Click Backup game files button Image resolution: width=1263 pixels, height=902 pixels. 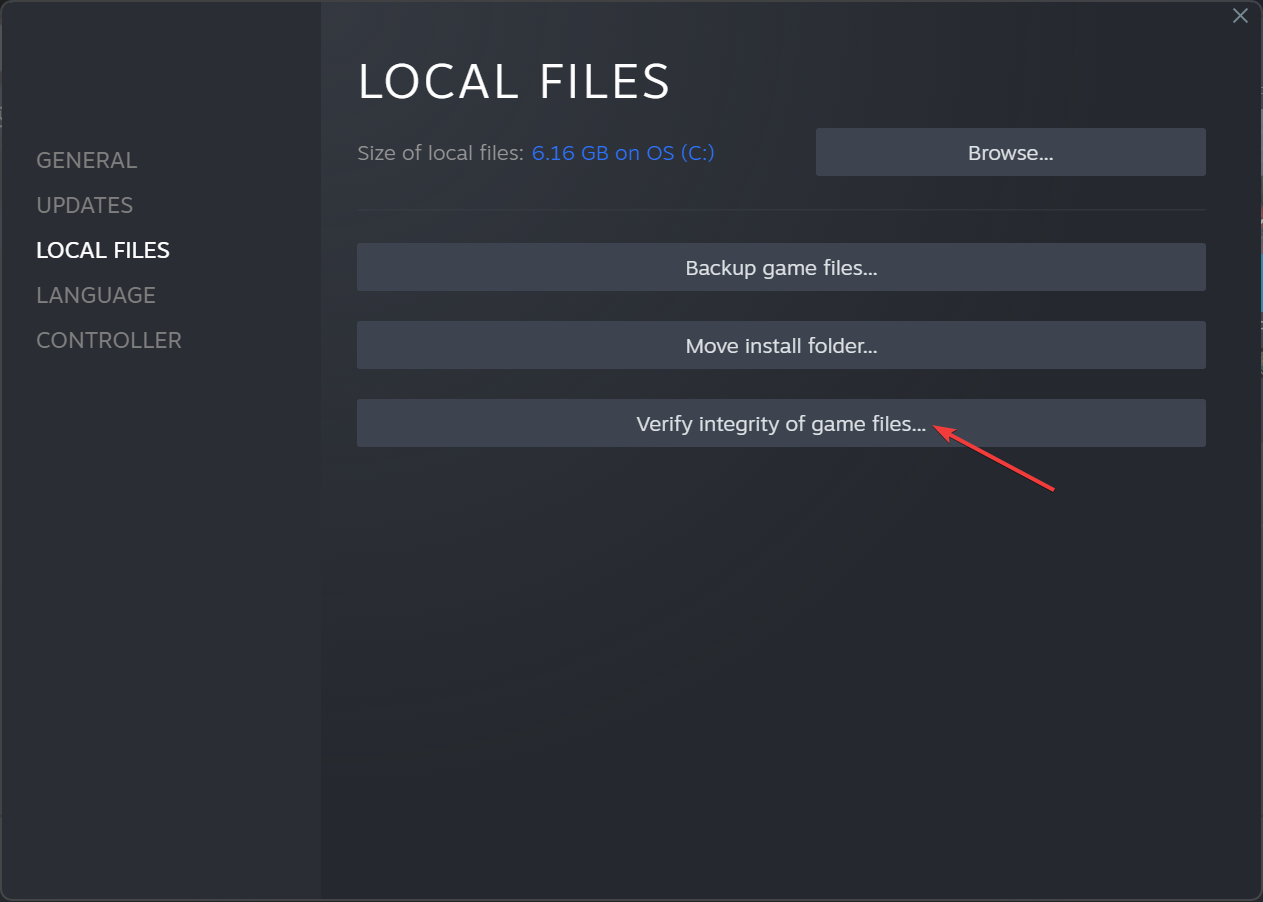[x=781, y=267]
